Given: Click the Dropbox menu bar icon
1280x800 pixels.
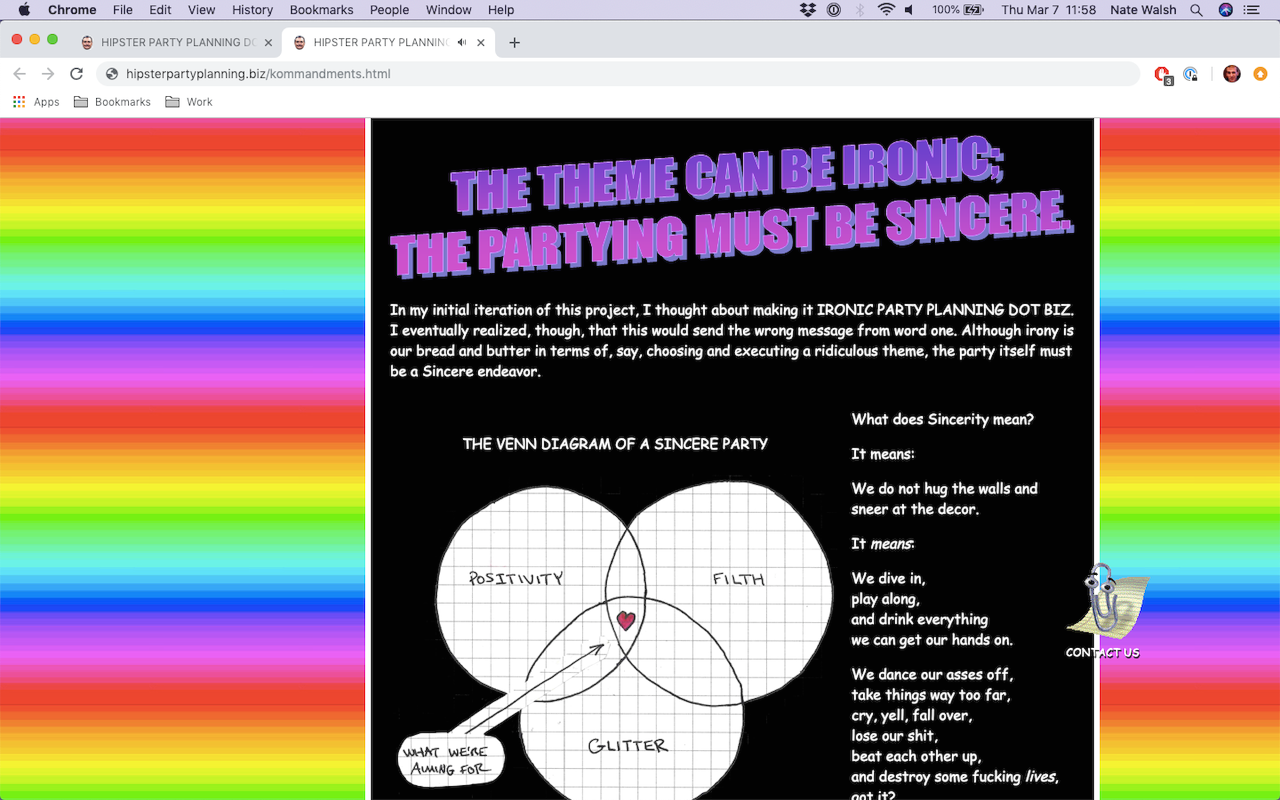Looking at the screenshot, I should click(x=808, y=10).
